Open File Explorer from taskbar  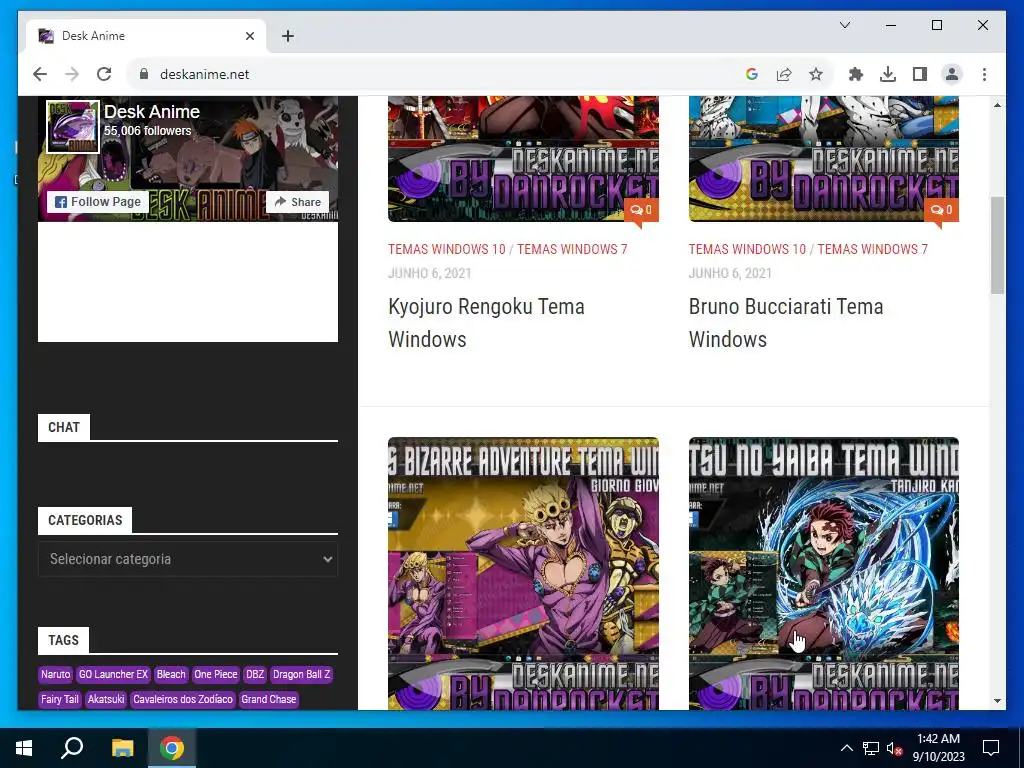point(122,748)
